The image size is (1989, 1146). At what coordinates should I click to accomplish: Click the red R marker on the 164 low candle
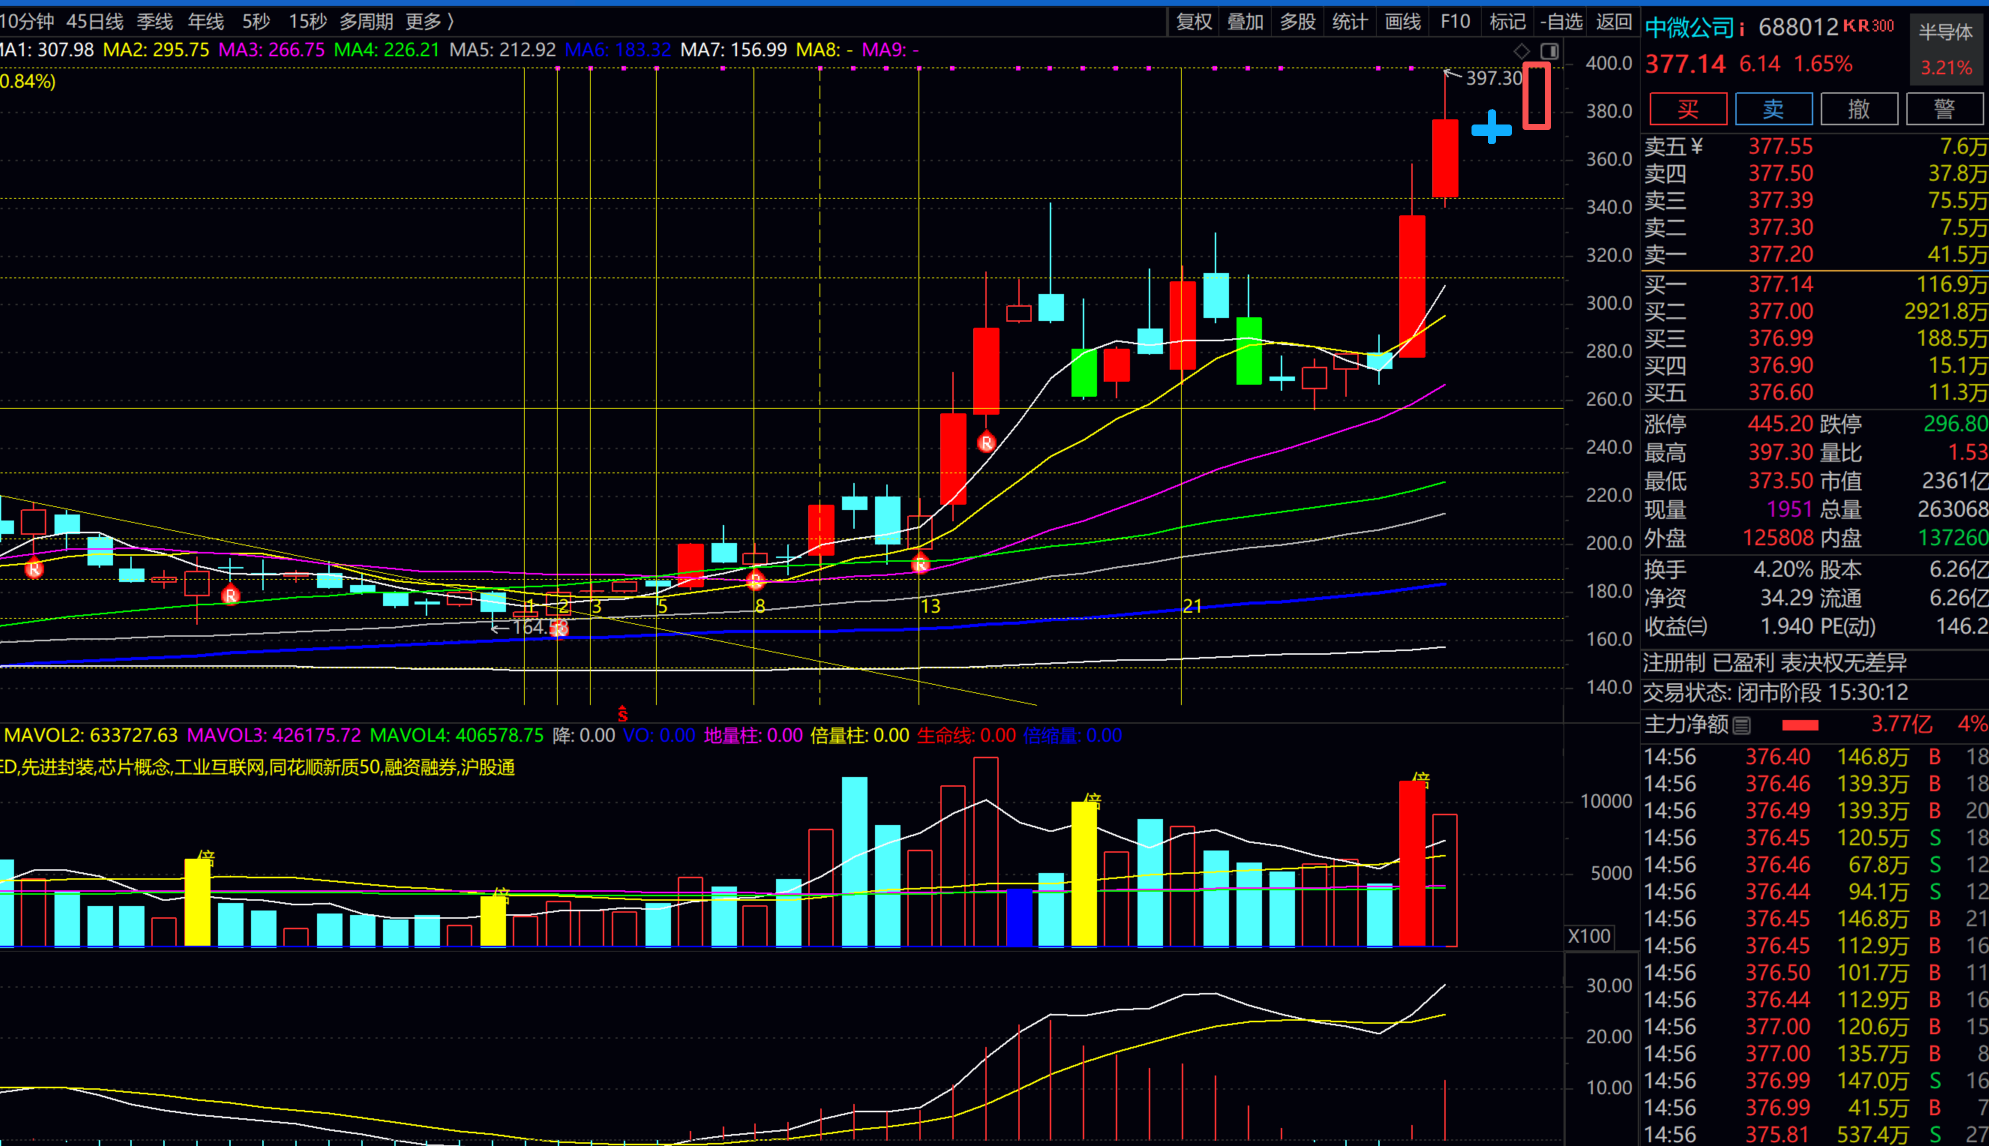[559, 628]
